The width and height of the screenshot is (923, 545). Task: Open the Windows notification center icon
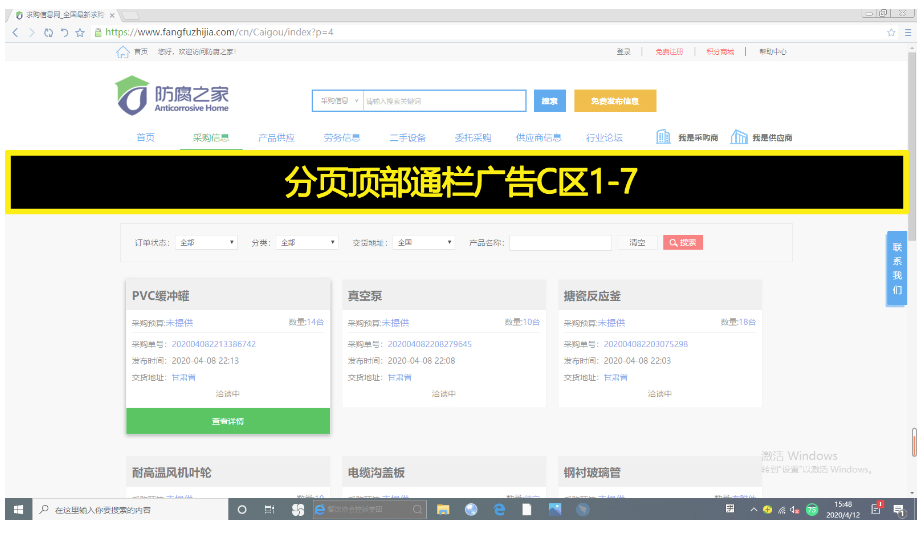[x=875, y=509]
